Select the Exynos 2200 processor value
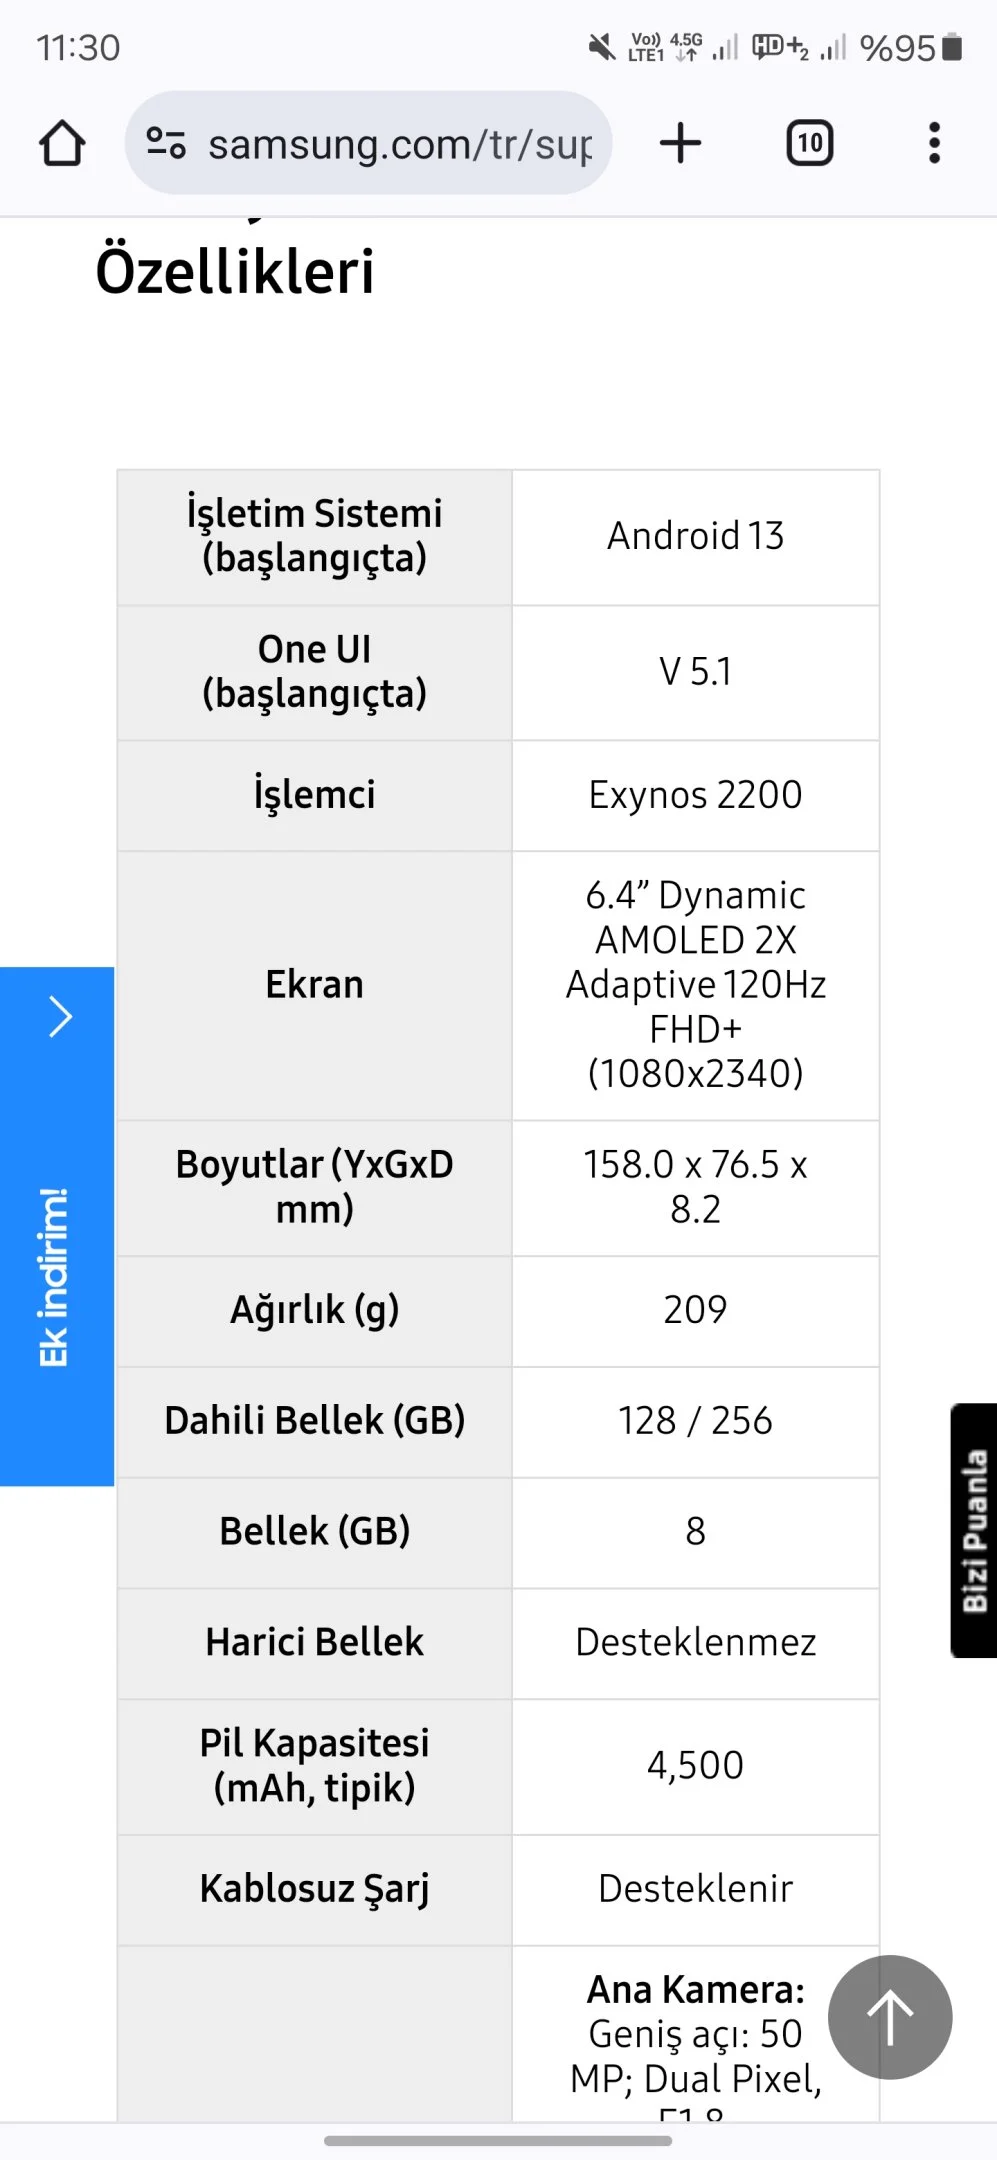This screenshot has height=2160, width=997. [x=696, y=795]
